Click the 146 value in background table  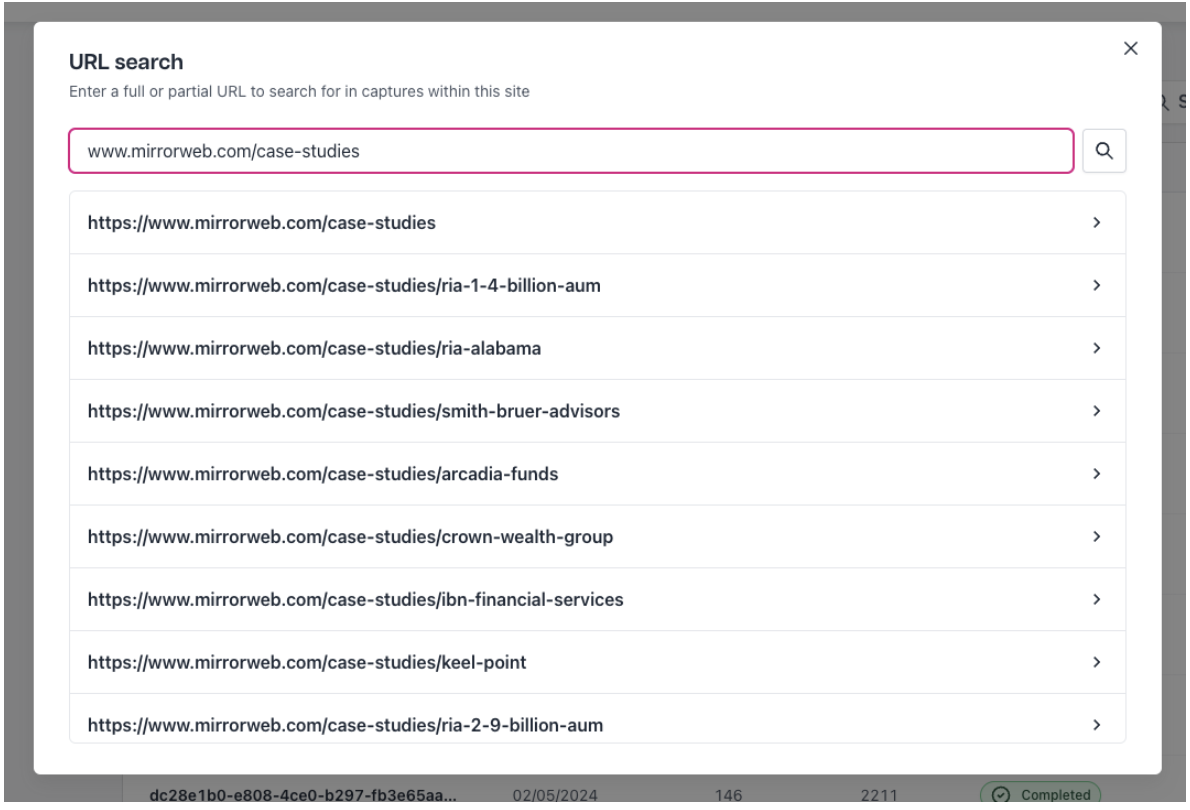coord(728,795)
